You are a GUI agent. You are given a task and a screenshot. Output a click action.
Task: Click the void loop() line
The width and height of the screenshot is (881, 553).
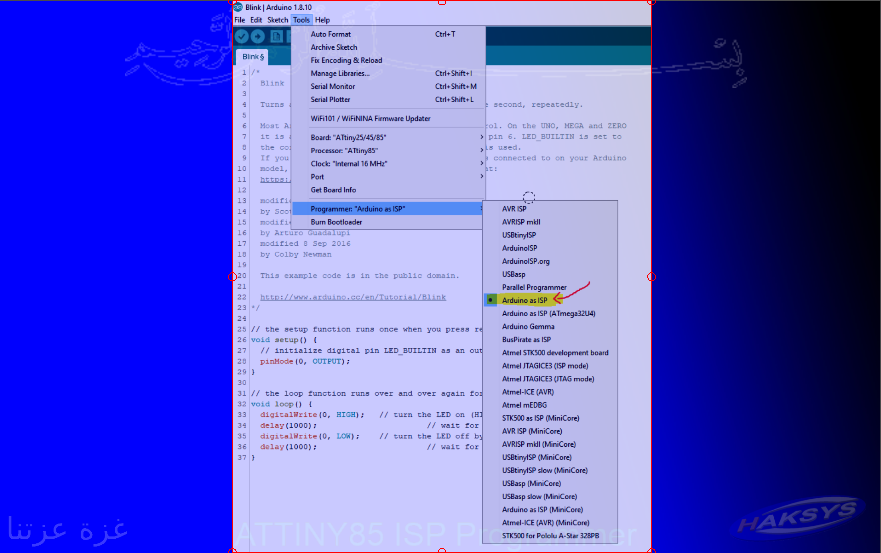pos(281,404)
